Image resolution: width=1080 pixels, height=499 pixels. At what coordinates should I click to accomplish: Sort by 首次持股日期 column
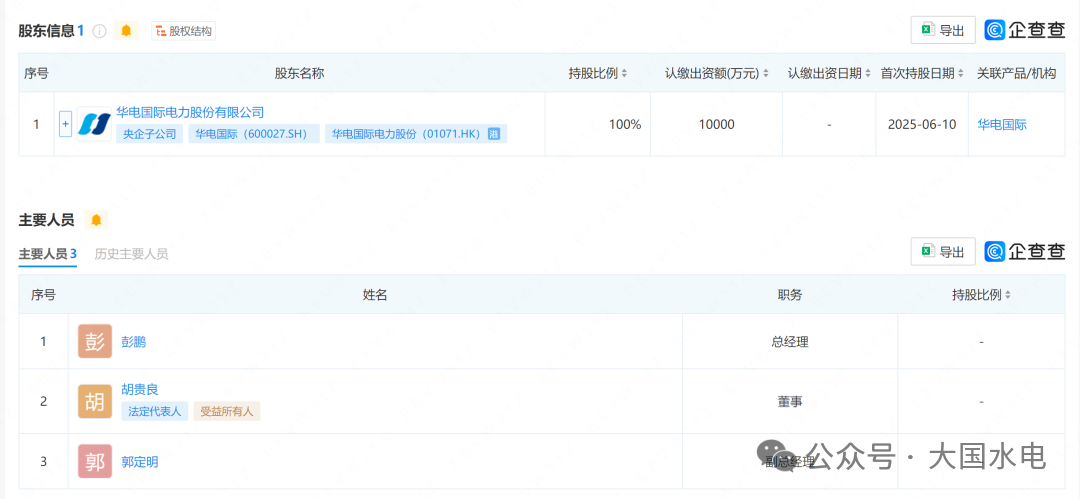click(923, 73)
